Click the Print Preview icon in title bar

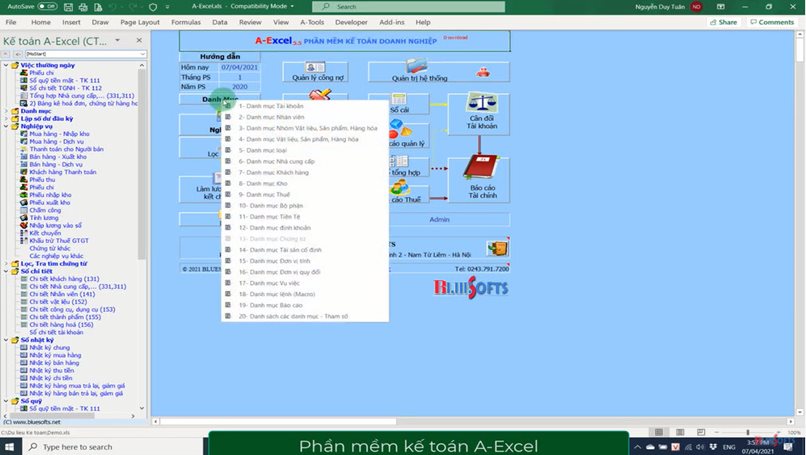(x=98, y=7)
